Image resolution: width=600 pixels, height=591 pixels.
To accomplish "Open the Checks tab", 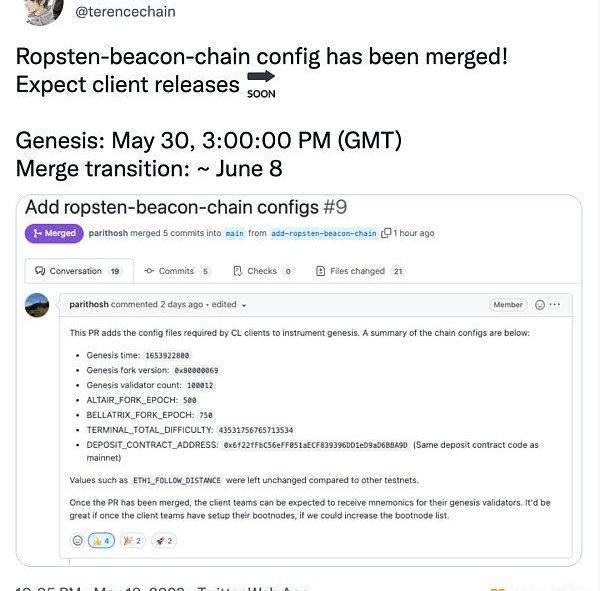I will (263, 271).
